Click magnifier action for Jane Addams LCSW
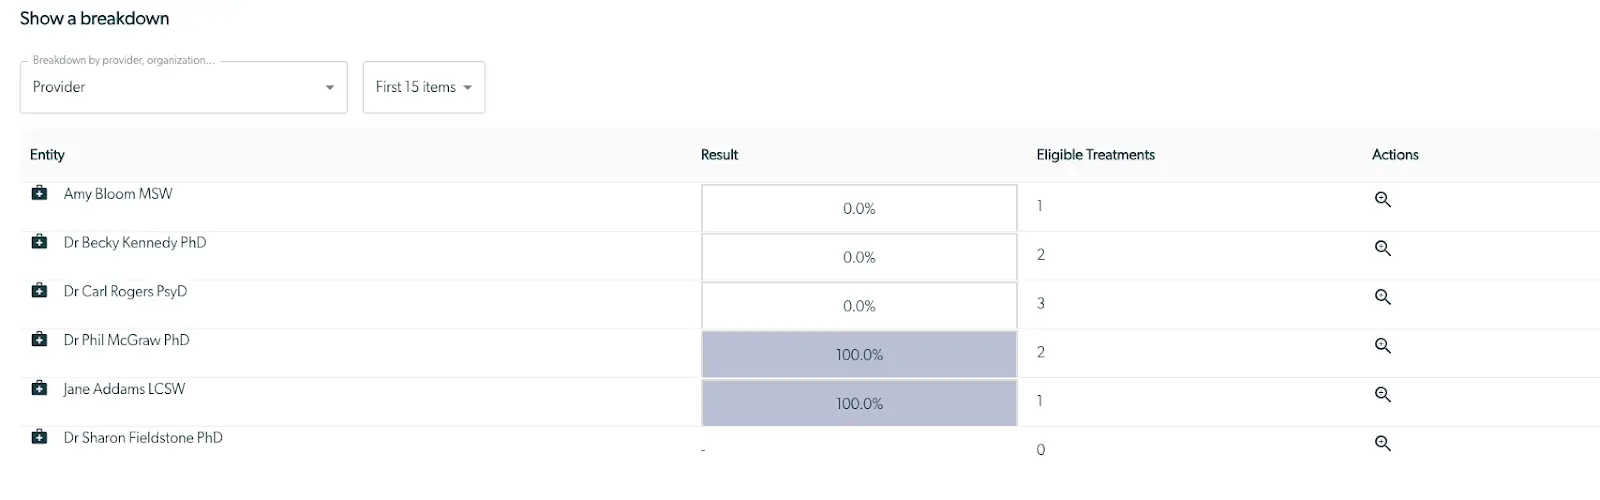This screenshot has width=1600, height=500. 1382,395
